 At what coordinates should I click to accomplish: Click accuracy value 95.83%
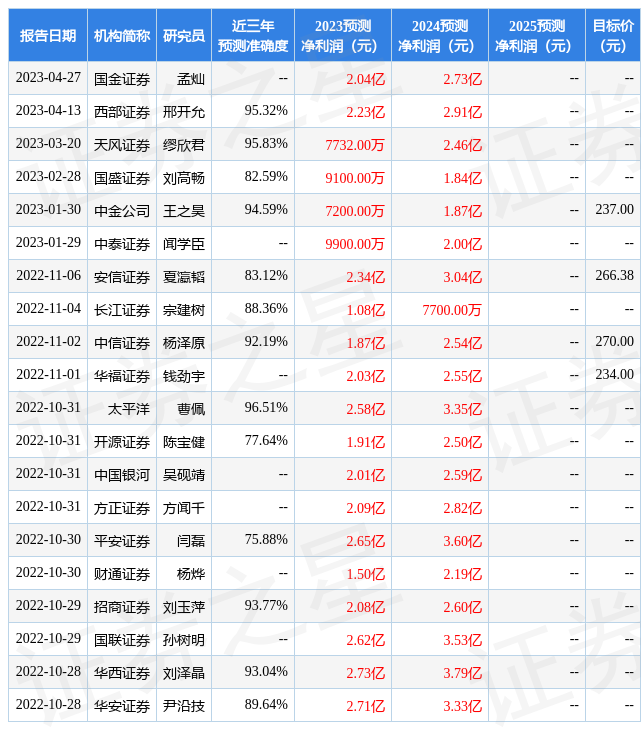tap(266, 144)
